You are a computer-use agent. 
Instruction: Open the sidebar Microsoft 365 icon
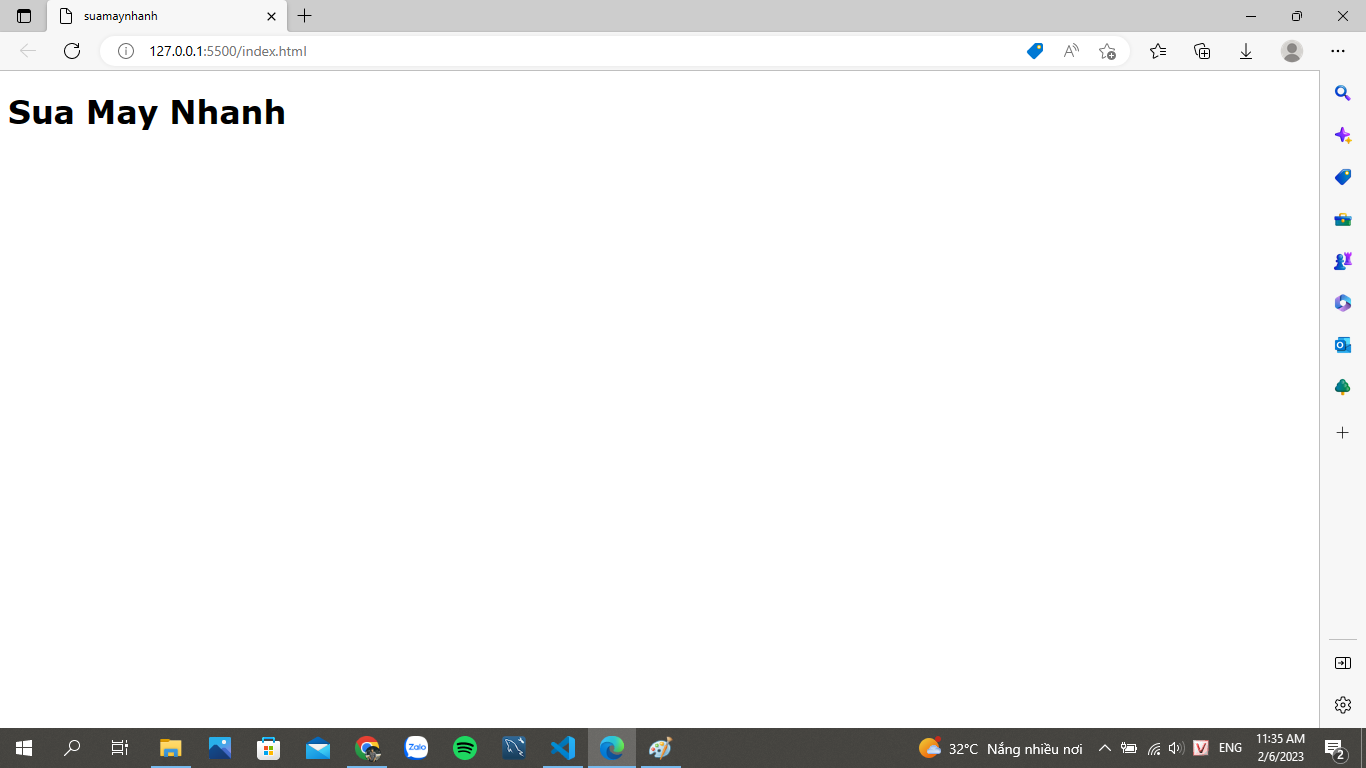coord(1343,303)
